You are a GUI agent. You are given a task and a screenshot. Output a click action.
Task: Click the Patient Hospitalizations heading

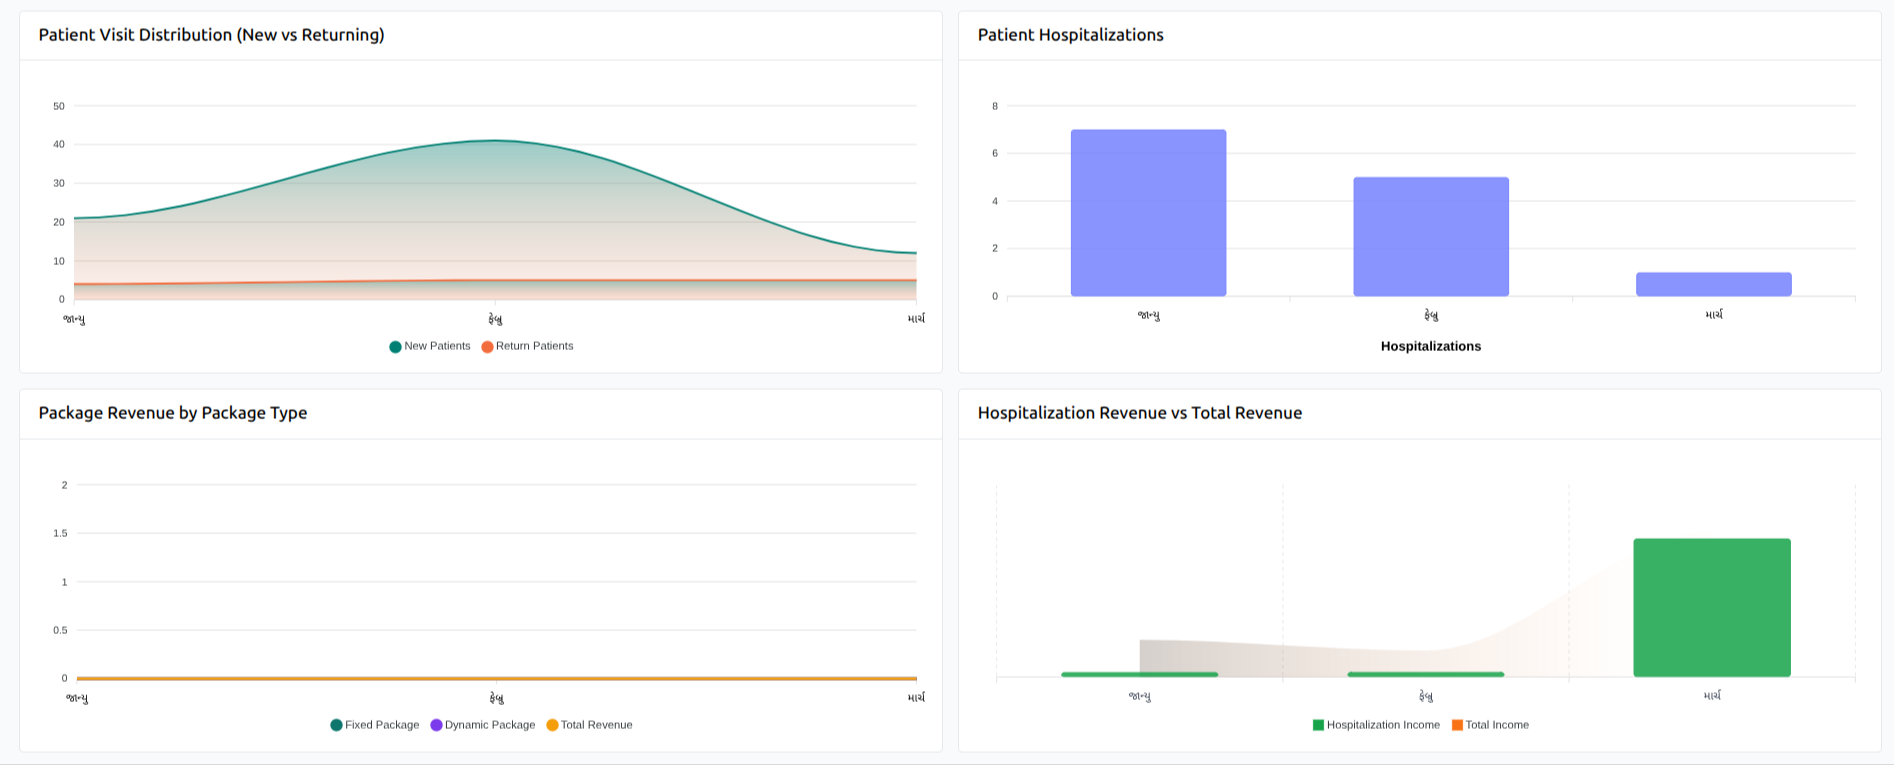coord(1070,35)
